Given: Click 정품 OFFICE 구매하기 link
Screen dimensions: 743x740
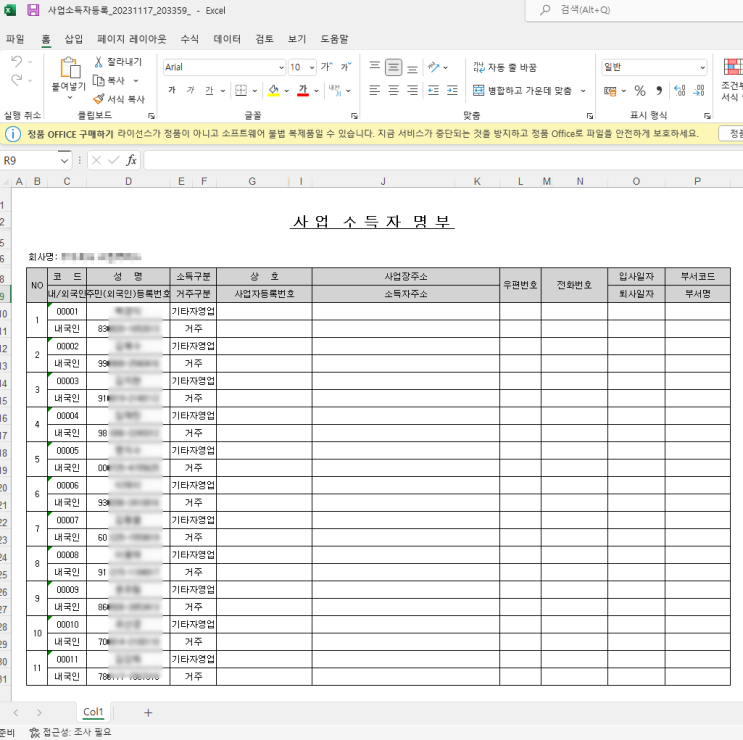Looking at the screenshot, I should 70,134.
